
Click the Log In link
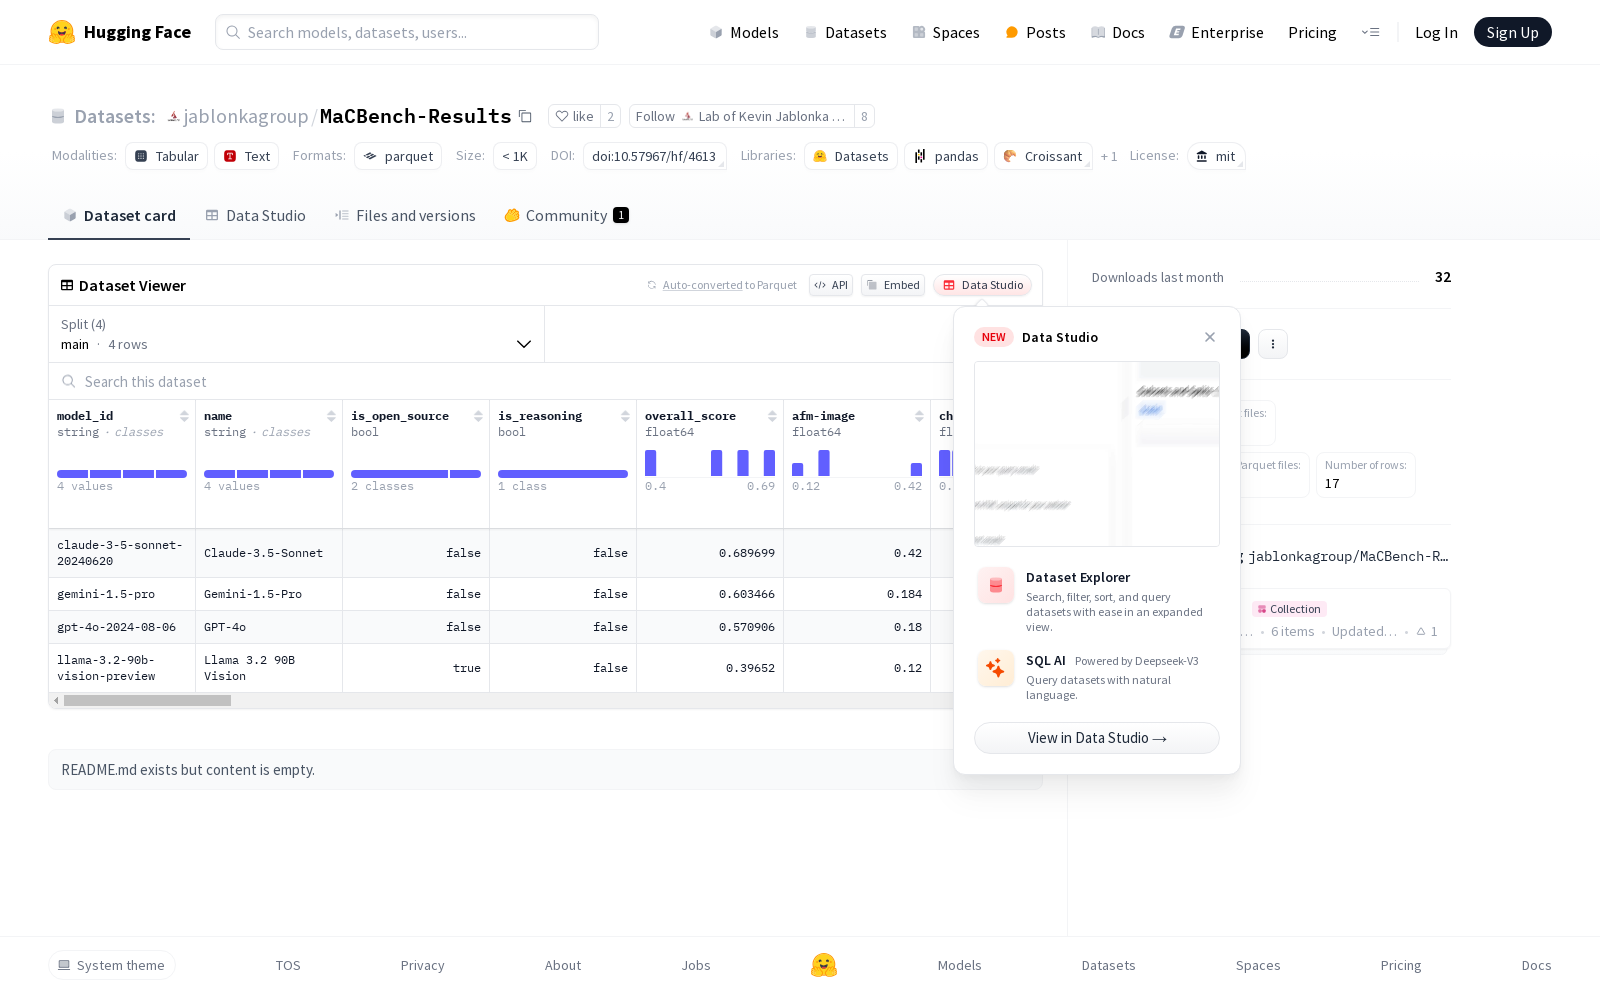tap(1436, 32)
